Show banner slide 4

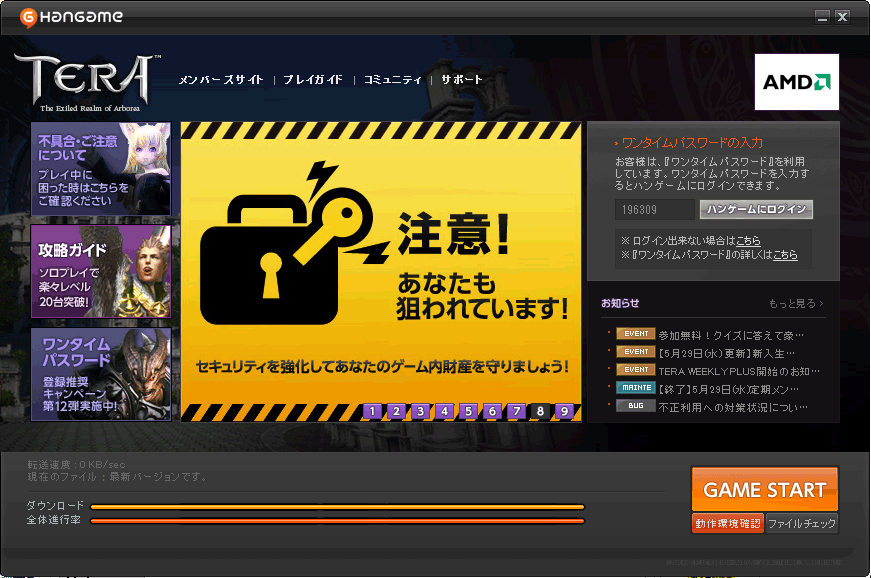[444, 411]
